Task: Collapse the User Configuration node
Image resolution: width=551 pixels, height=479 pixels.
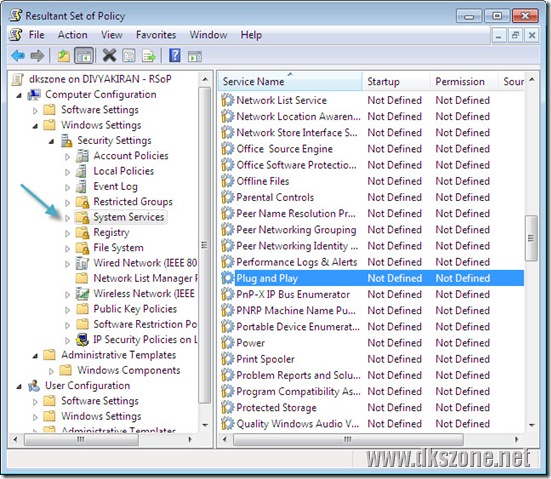Action: tap(19, 387)
